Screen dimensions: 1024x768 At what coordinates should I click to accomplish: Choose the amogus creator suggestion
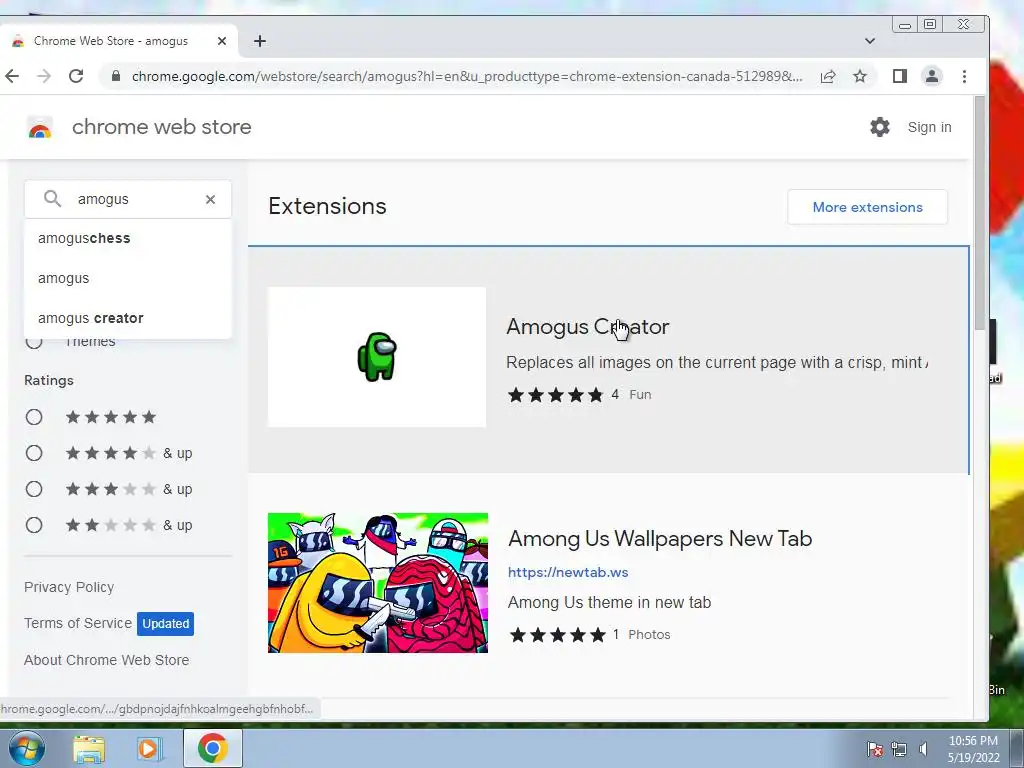pyautogui.click(x=128, y=318)
